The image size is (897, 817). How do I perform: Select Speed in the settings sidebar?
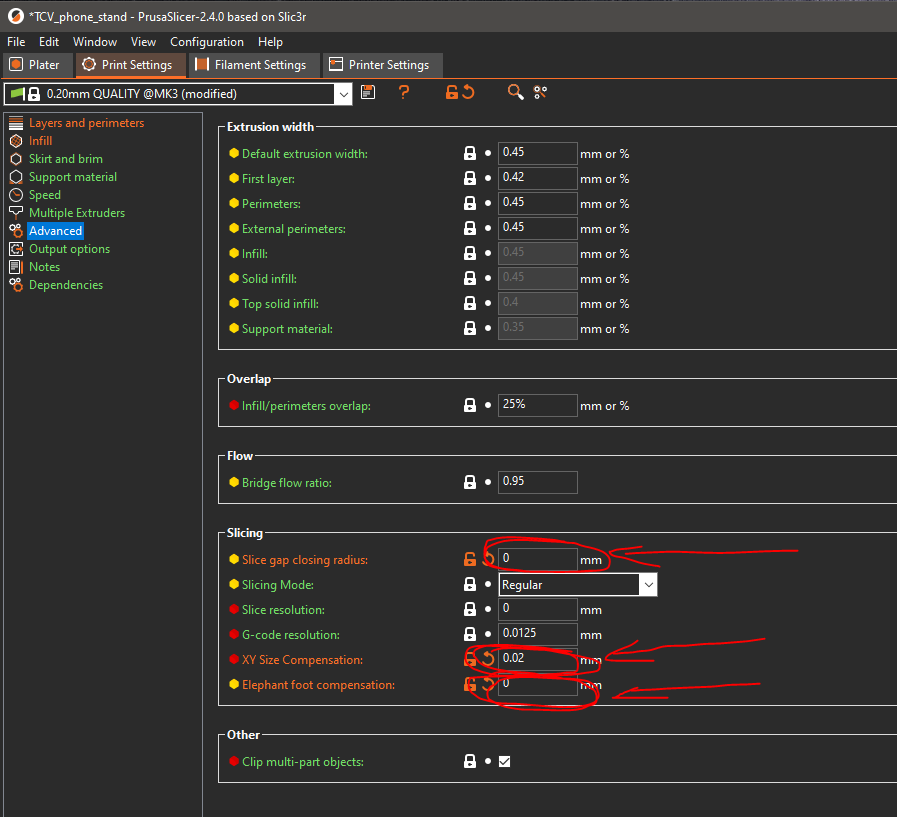coord(45,195)
